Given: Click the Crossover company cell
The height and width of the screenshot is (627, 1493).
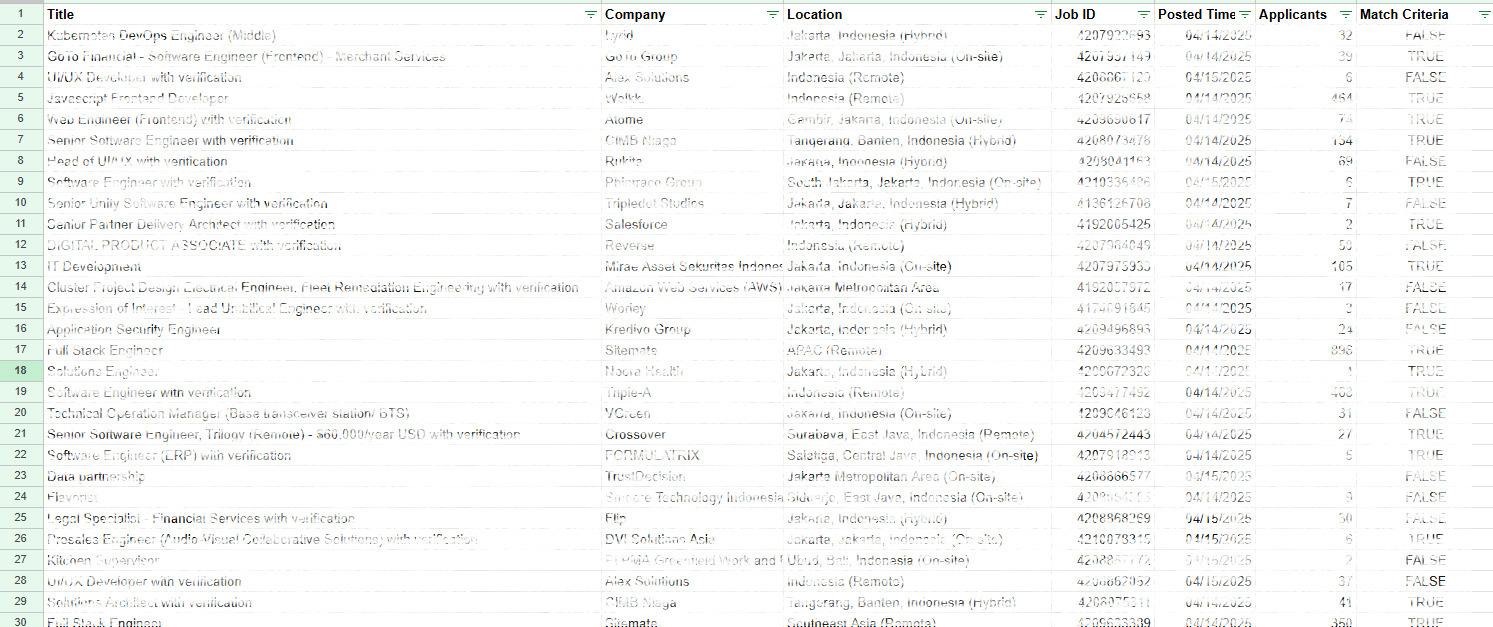Looking at the screenshot, I should pyautogui.click(x=692, y=434).
